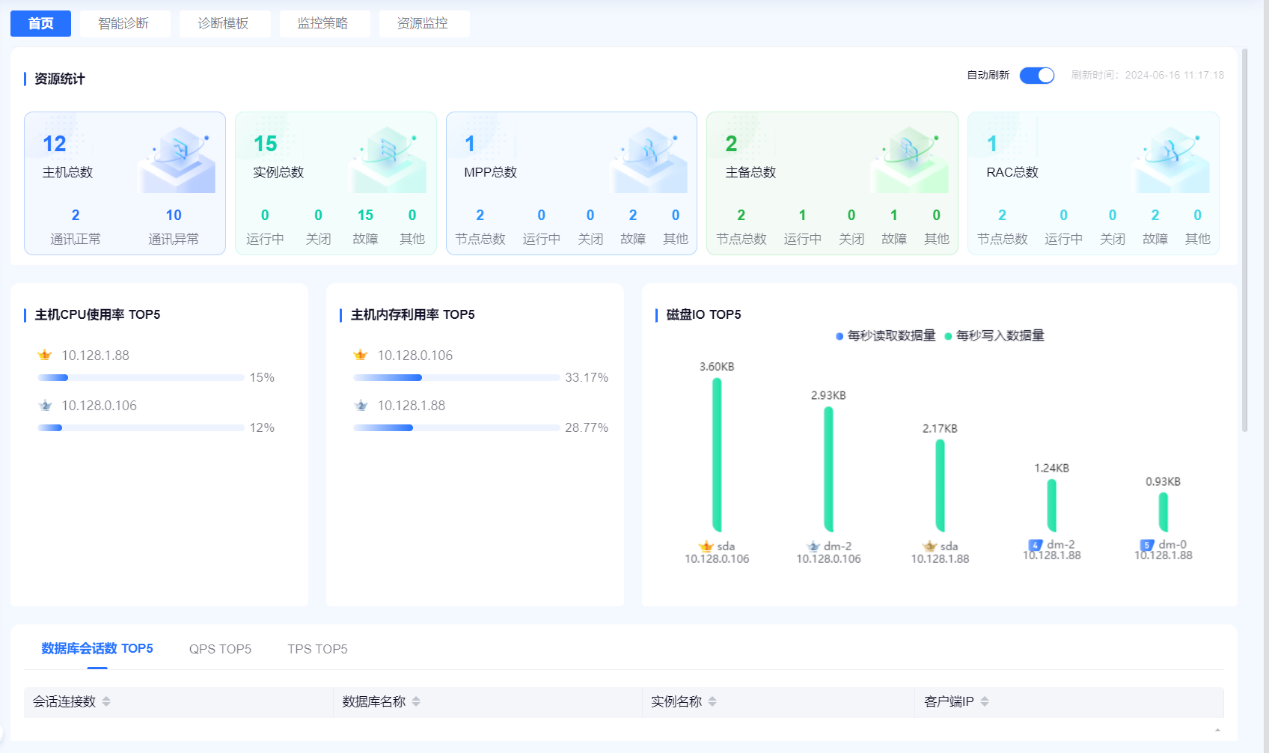The width and height of the screenshot is (1269, 753).
Task: Disable the 自动刷新 toggle switch
Action: [1037, 75]
